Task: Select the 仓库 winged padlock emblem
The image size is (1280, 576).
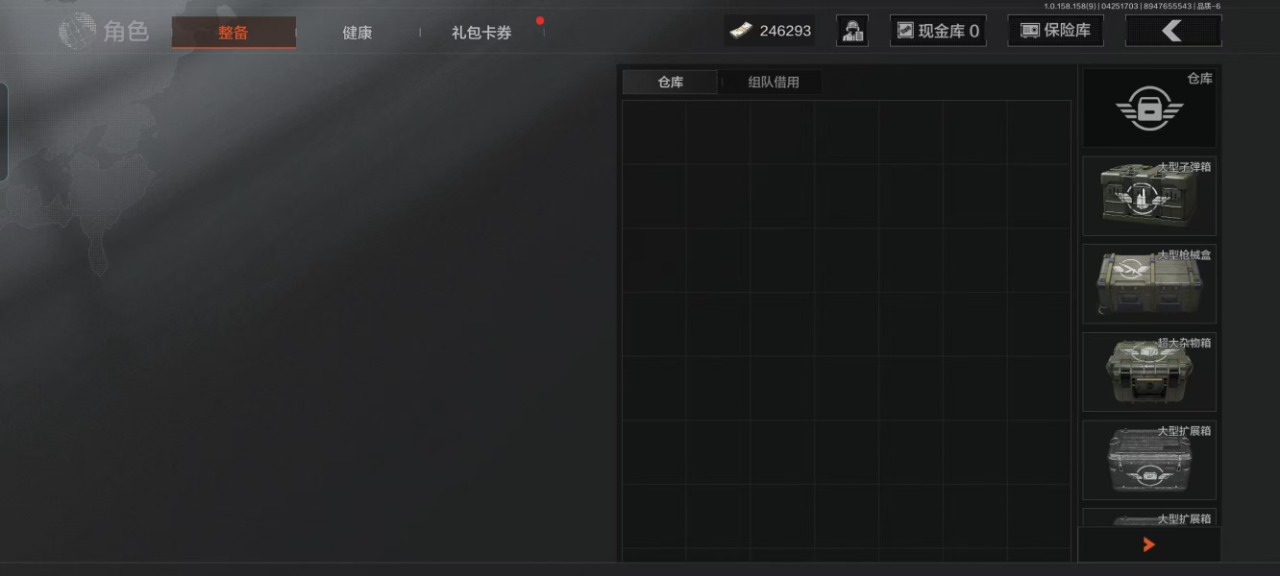Action: (1149, 108)
